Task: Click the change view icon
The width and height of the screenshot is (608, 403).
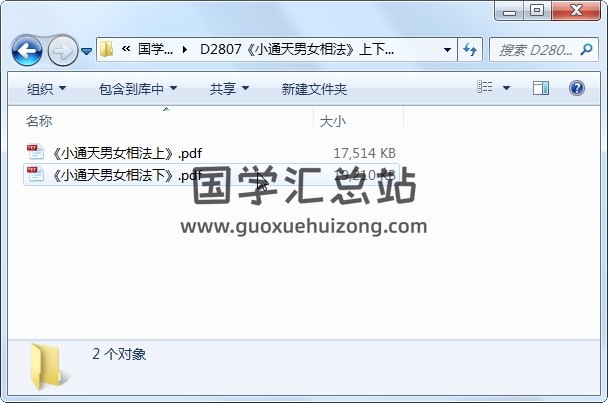Action: pyautogui.click(x=485, y=87)
